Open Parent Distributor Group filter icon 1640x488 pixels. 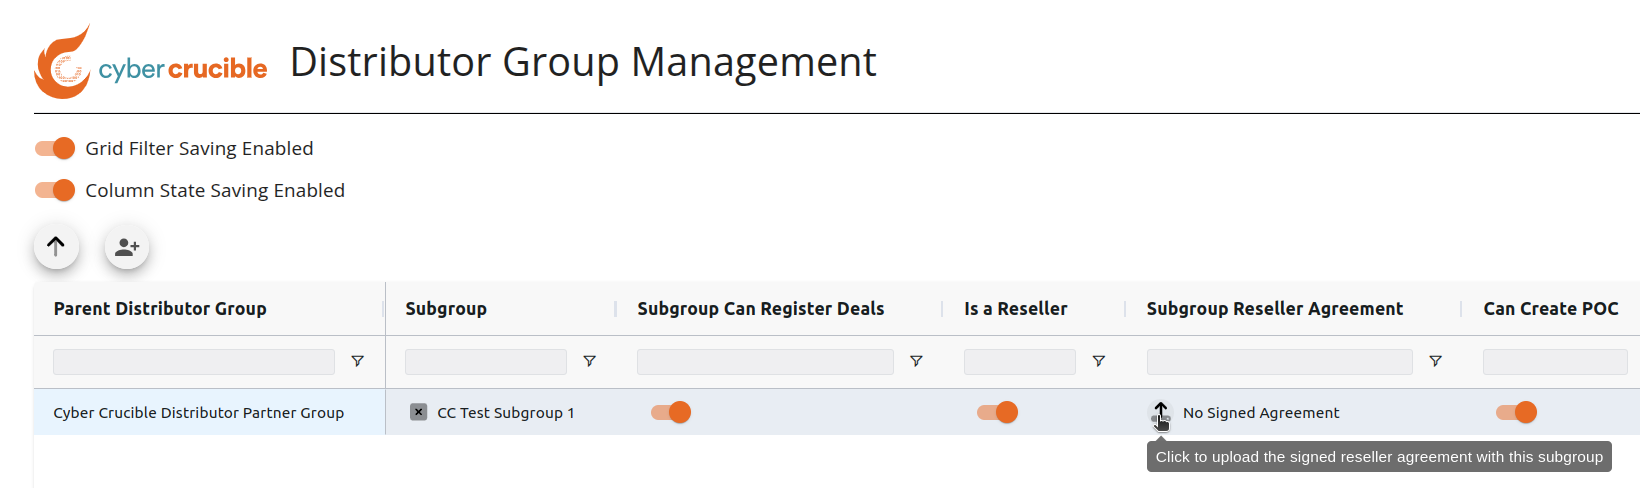point(357,361)
